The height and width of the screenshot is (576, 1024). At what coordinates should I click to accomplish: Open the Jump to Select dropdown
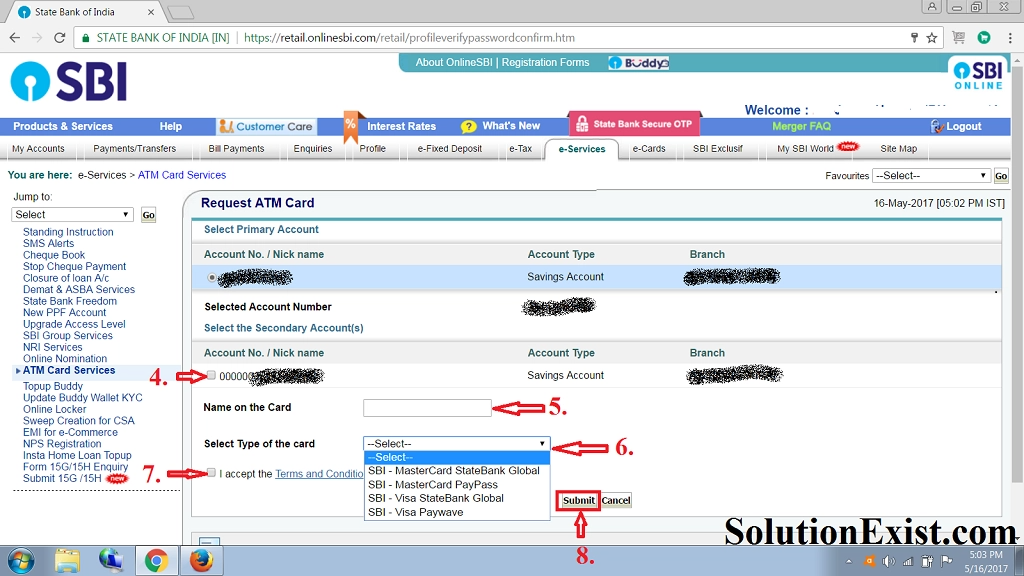click(71, 213)
